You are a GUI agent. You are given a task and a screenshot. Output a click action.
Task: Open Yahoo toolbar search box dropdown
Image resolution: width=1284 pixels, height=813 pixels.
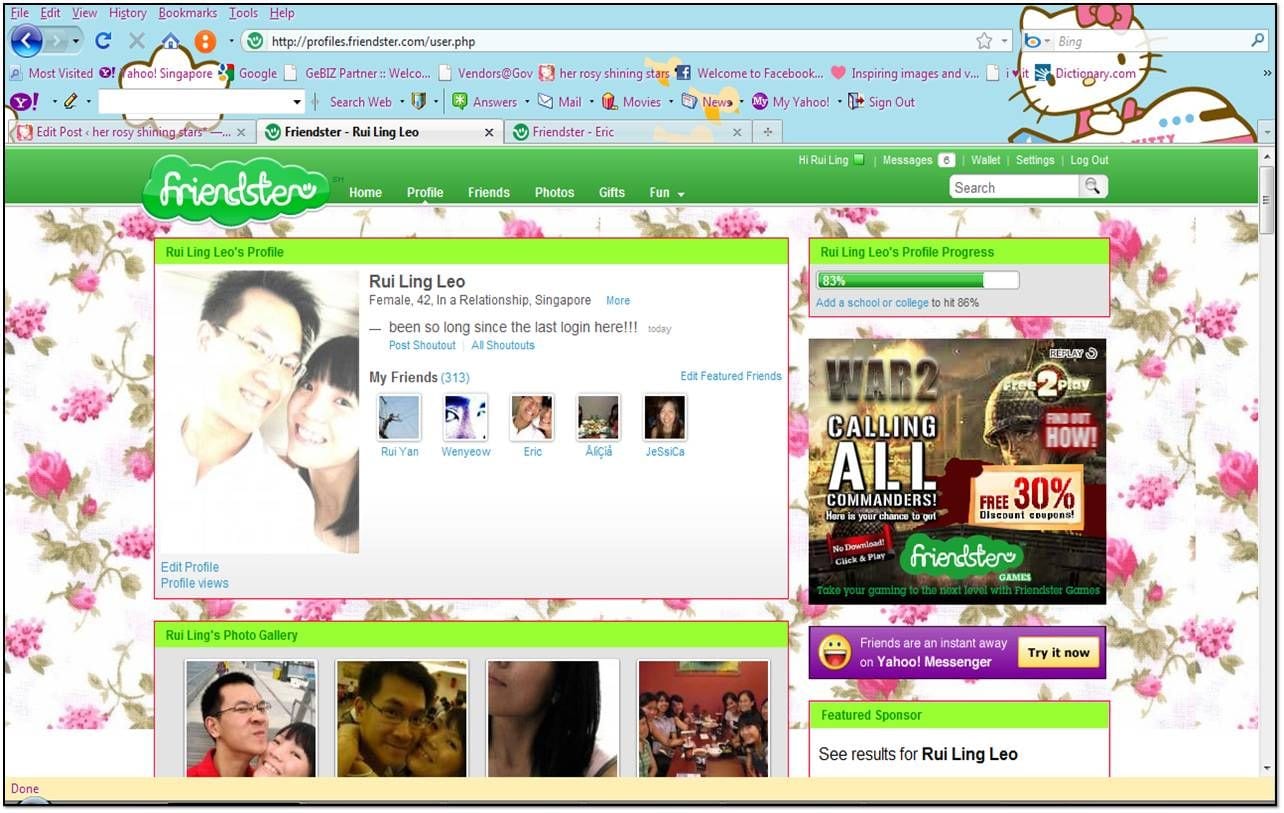(x=297, y=102)
